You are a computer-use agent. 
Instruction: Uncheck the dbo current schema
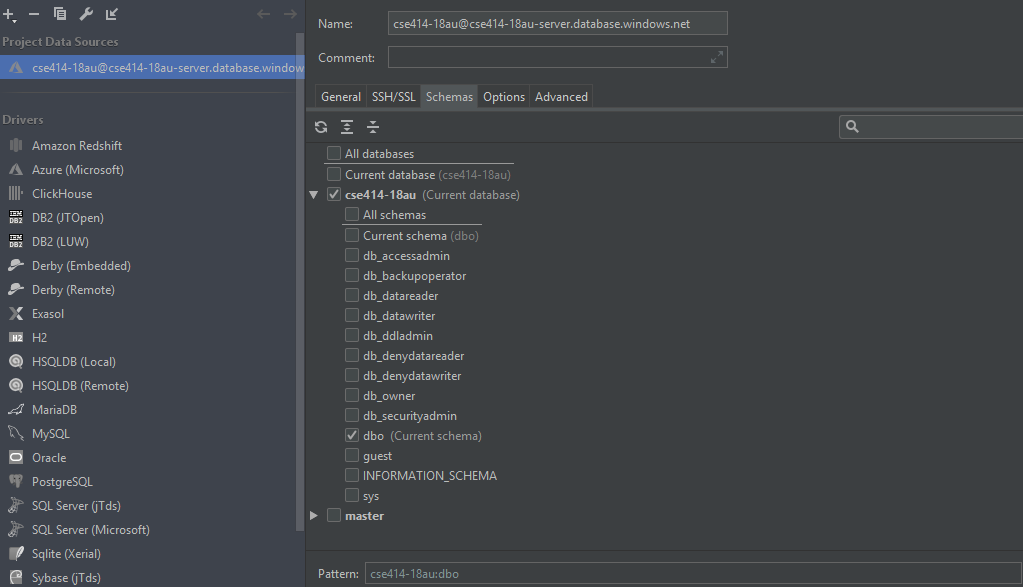click(352, 435)
